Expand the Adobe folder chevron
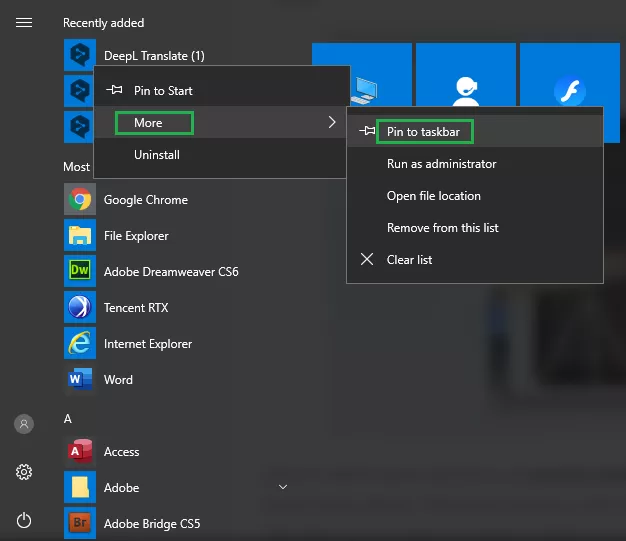Screen dimensions: 626x541 coord(283,487)
